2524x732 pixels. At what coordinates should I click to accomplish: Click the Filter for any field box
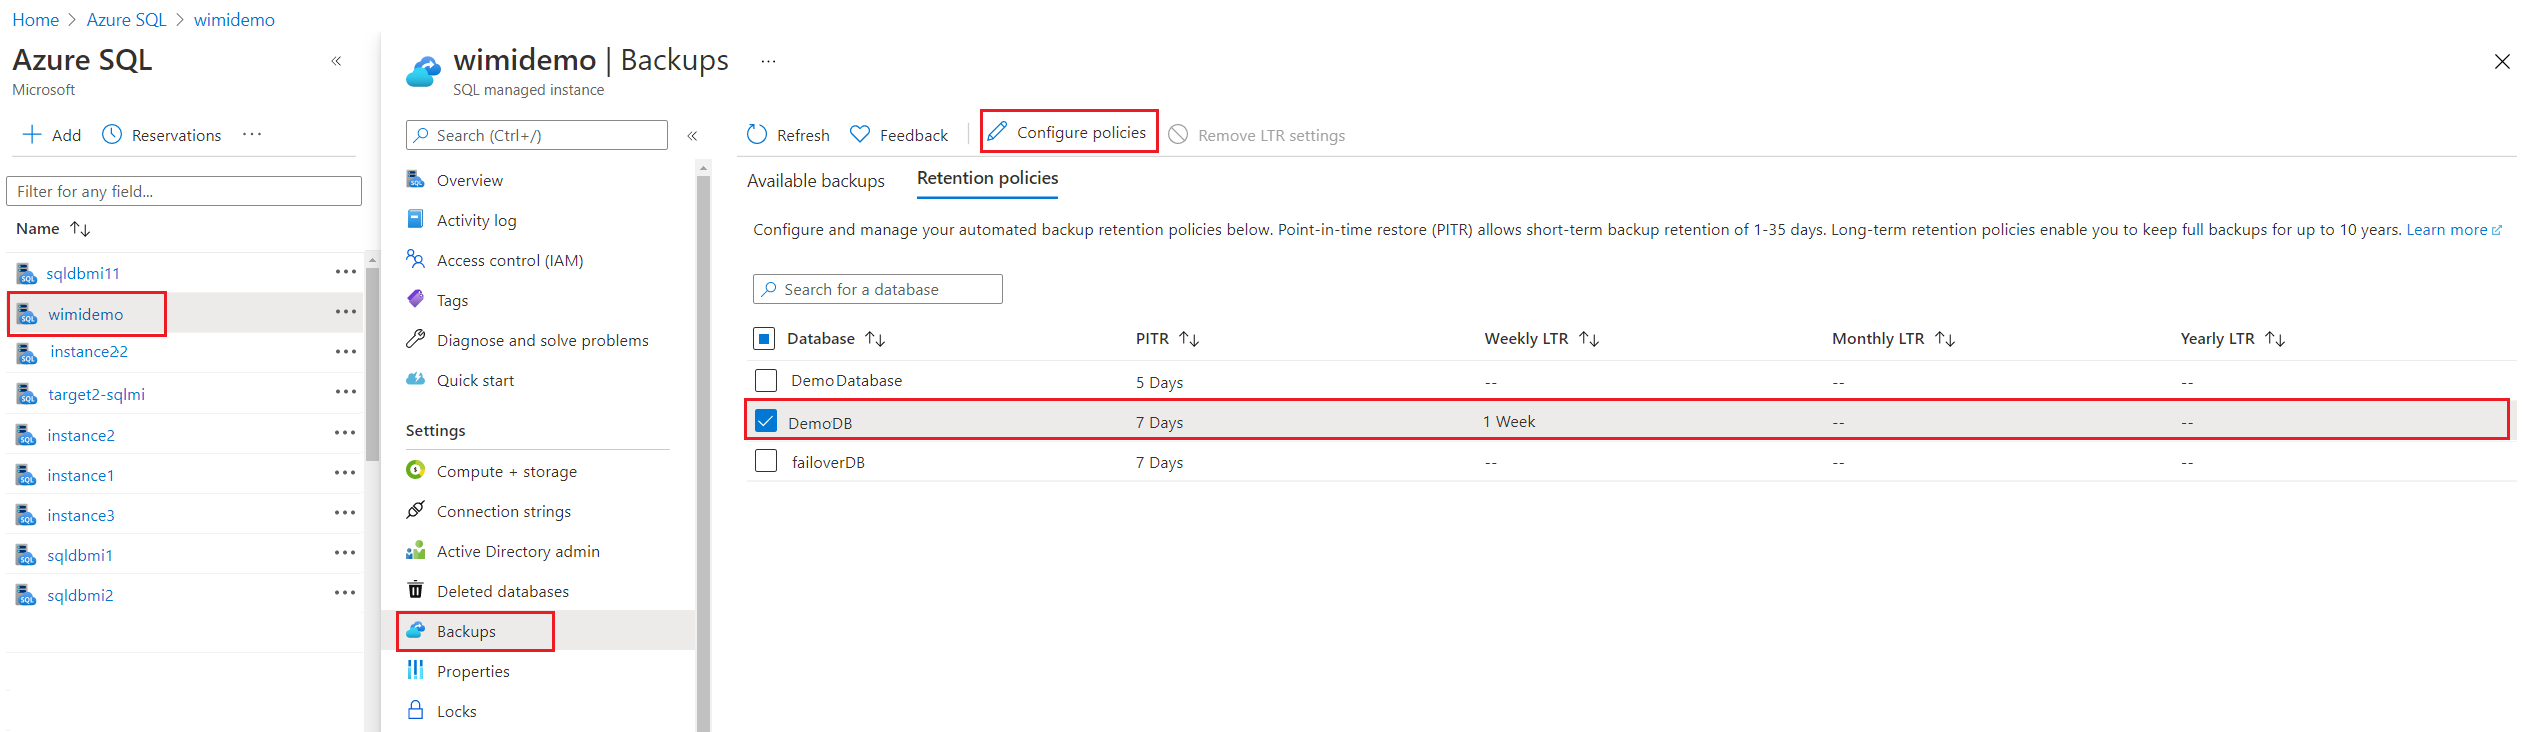184,191
